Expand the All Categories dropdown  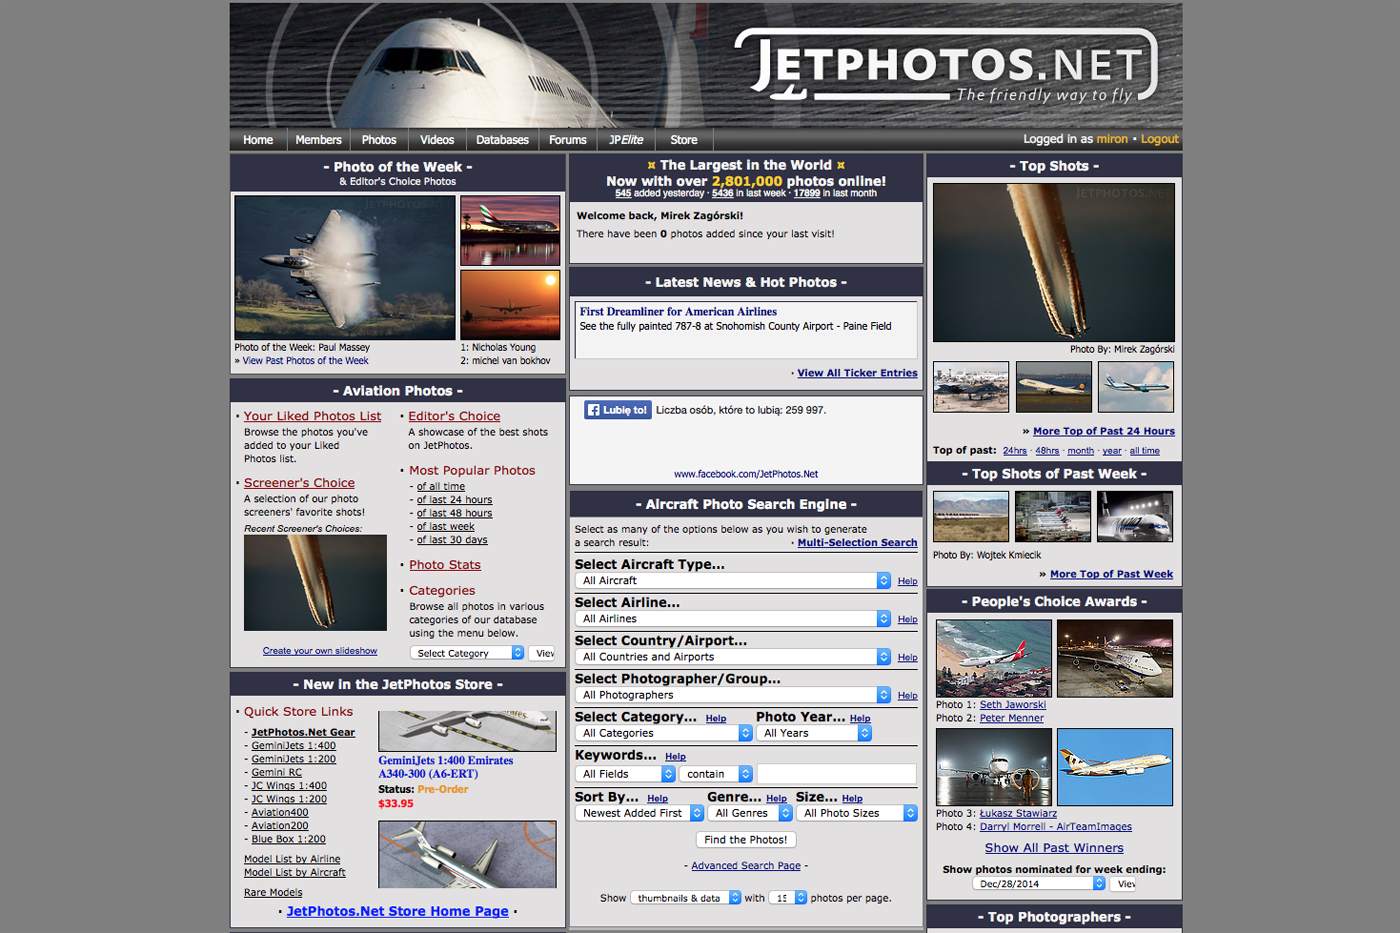[x=664, y=733]
